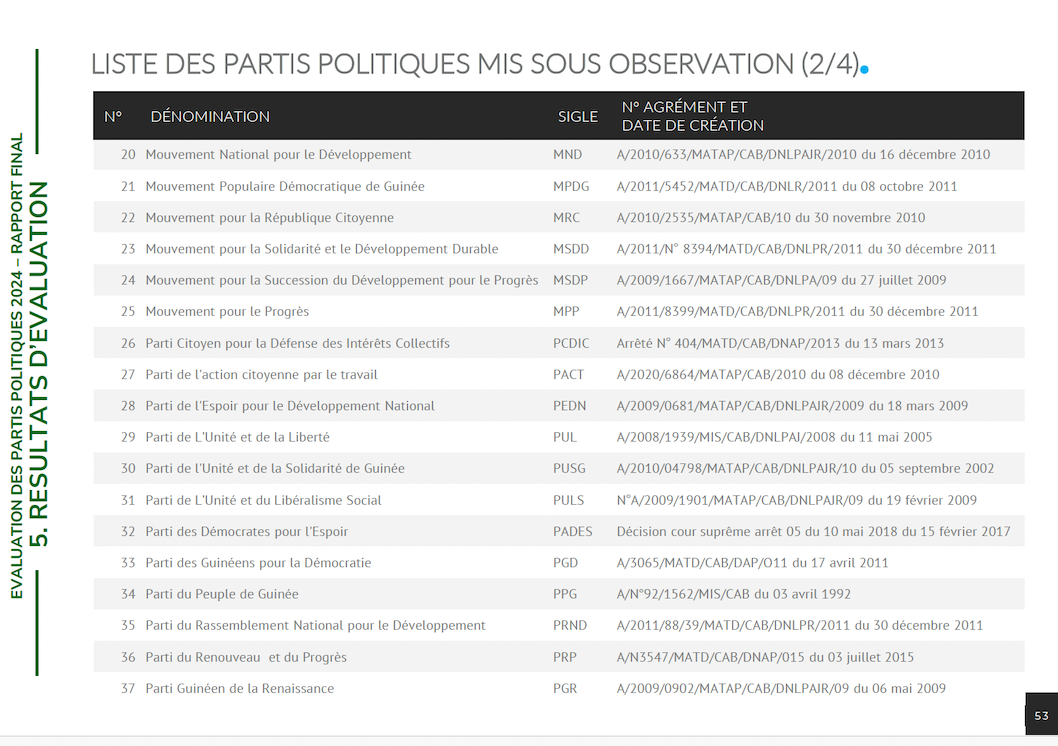1058x746 pixels.
Task: Click the 'MSDD' sigle cell
Action: coord(571,249)
